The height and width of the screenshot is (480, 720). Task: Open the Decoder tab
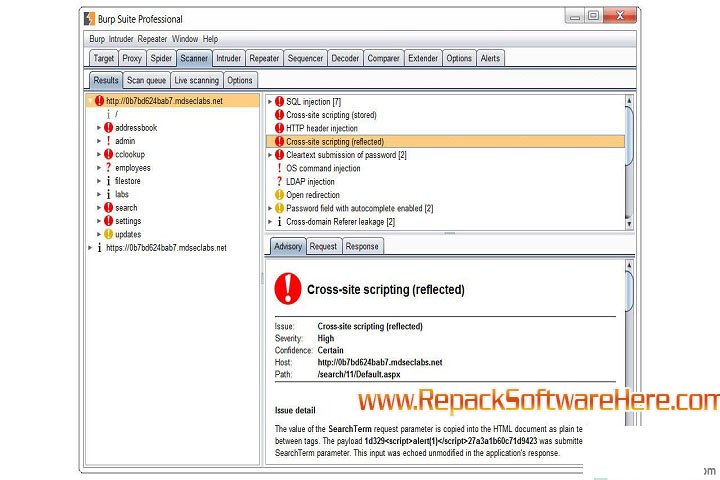pos(345,58)
